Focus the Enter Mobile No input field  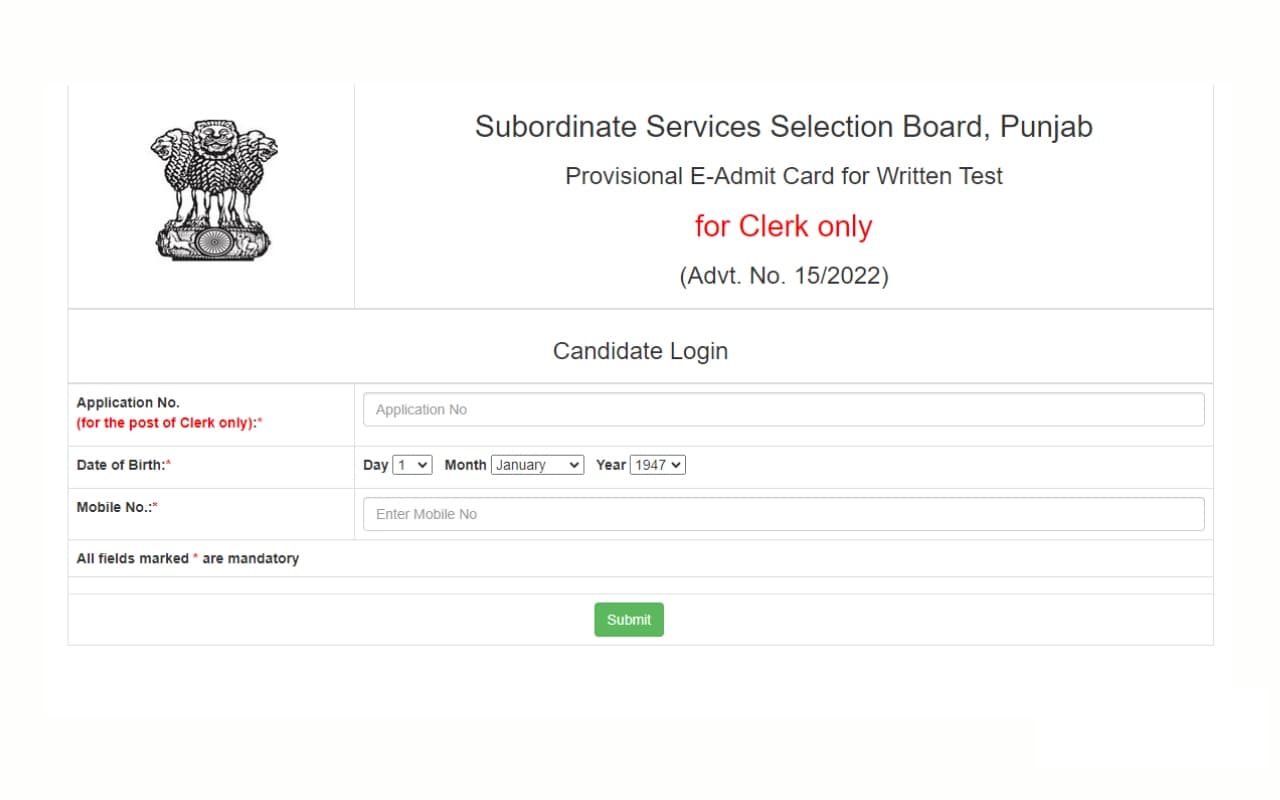(783, 514)
